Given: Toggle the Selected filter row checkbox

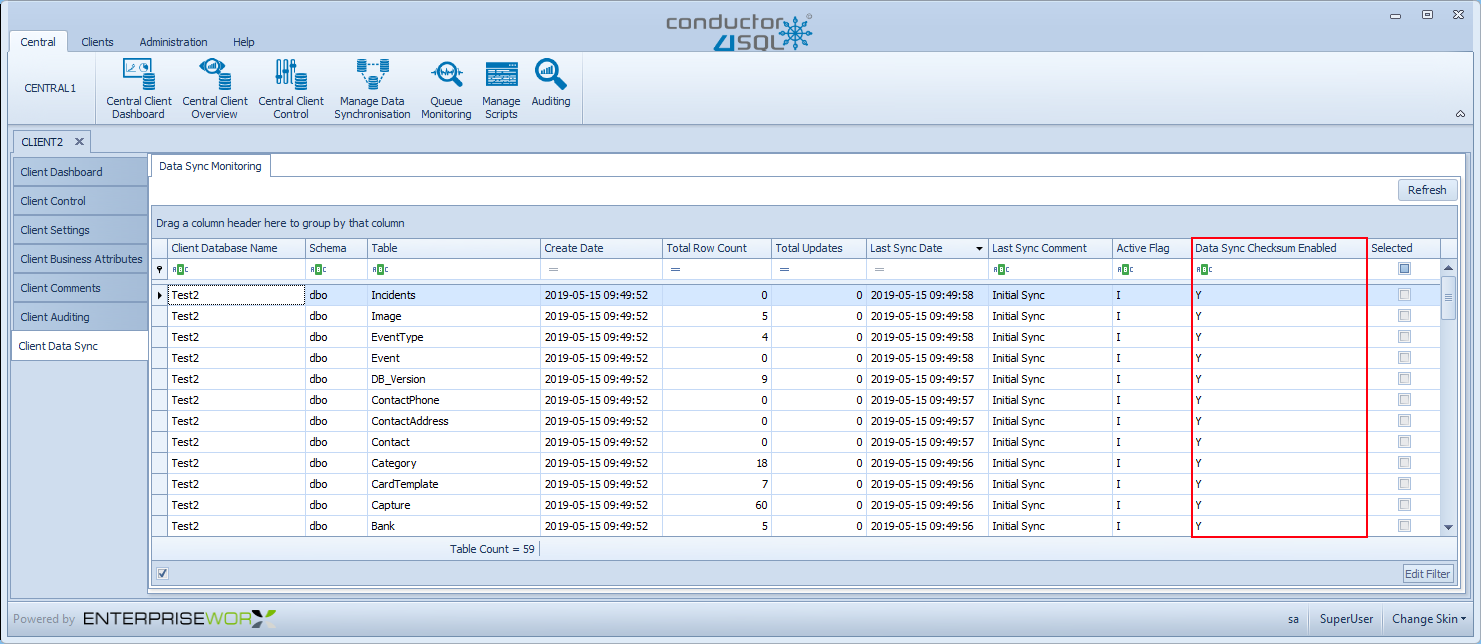Looking at the screenshot, I should click(1404, 269).
